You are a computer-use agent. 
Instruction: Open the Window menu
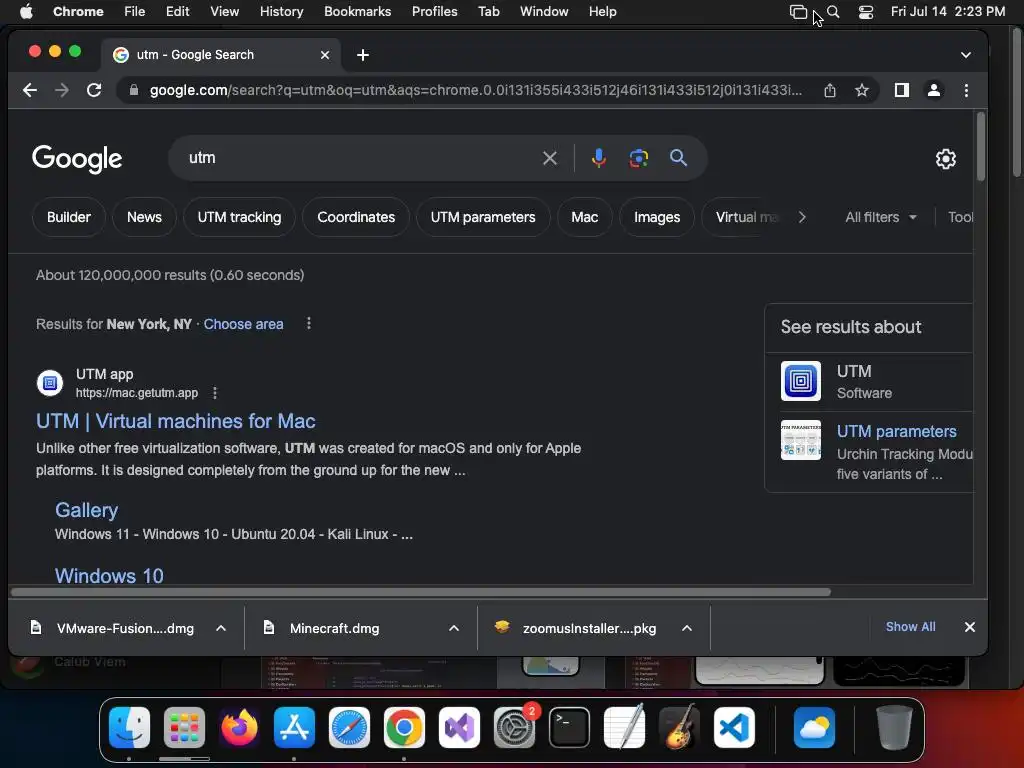tap(544, 12)
